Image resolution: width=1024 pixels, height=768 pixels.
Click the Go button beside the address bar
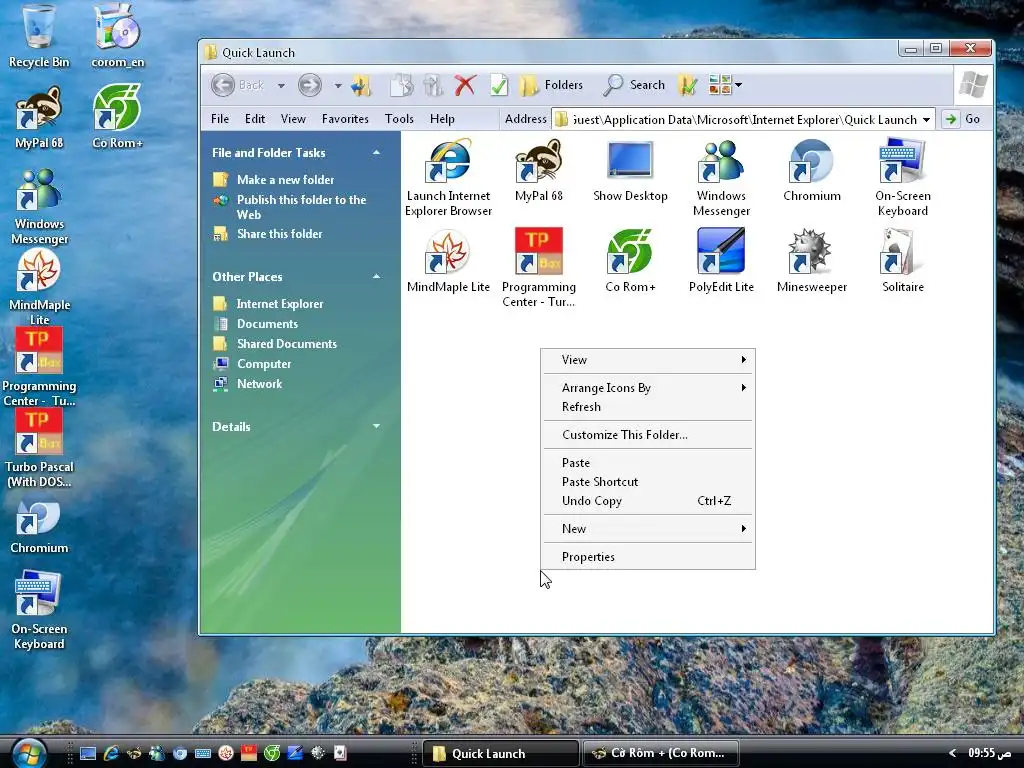[x=963, y=119]
